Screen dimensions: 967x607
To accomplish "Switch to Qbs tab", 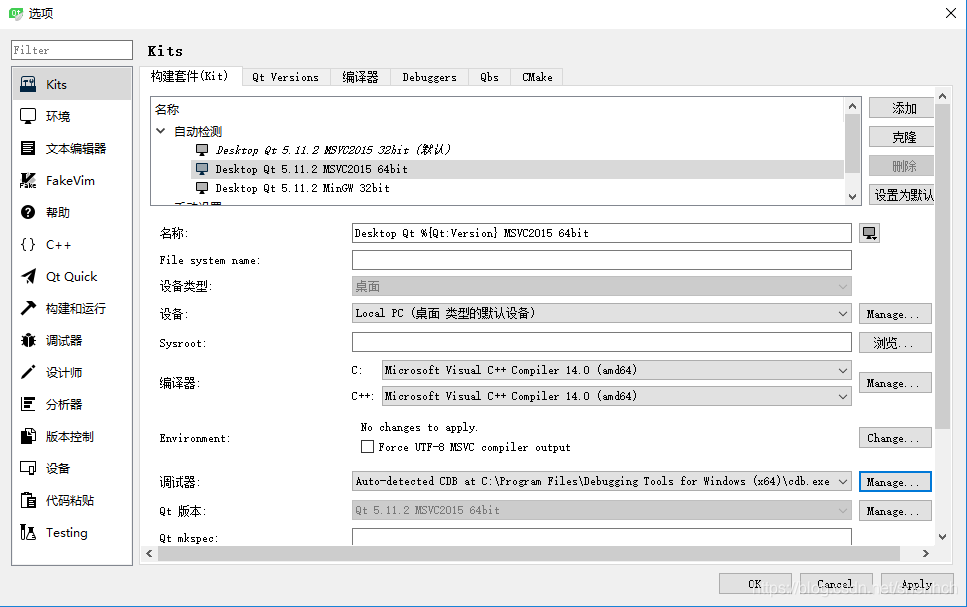I will (489, 77).
